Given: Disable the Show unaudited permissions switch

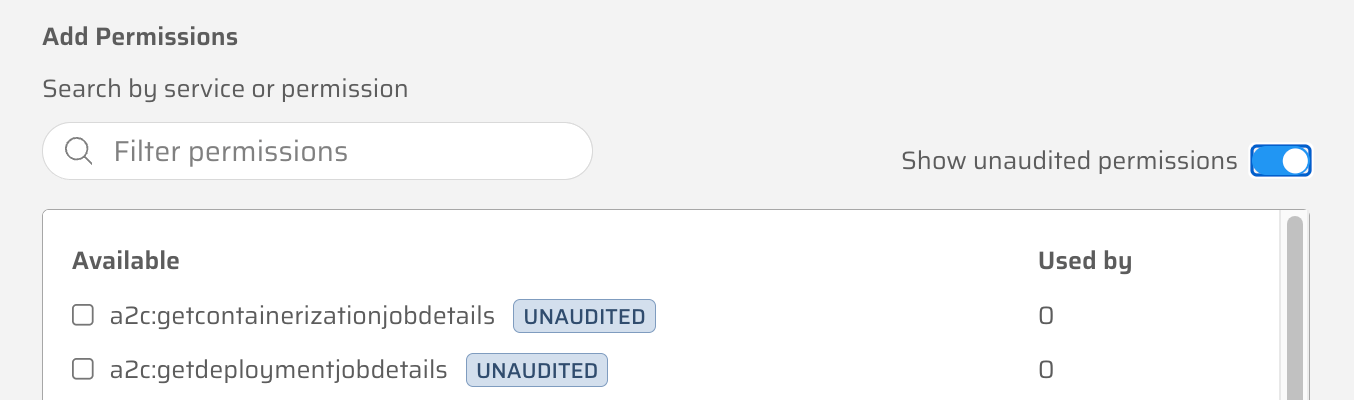Looking at the screenshot, I should point(1280,160).
